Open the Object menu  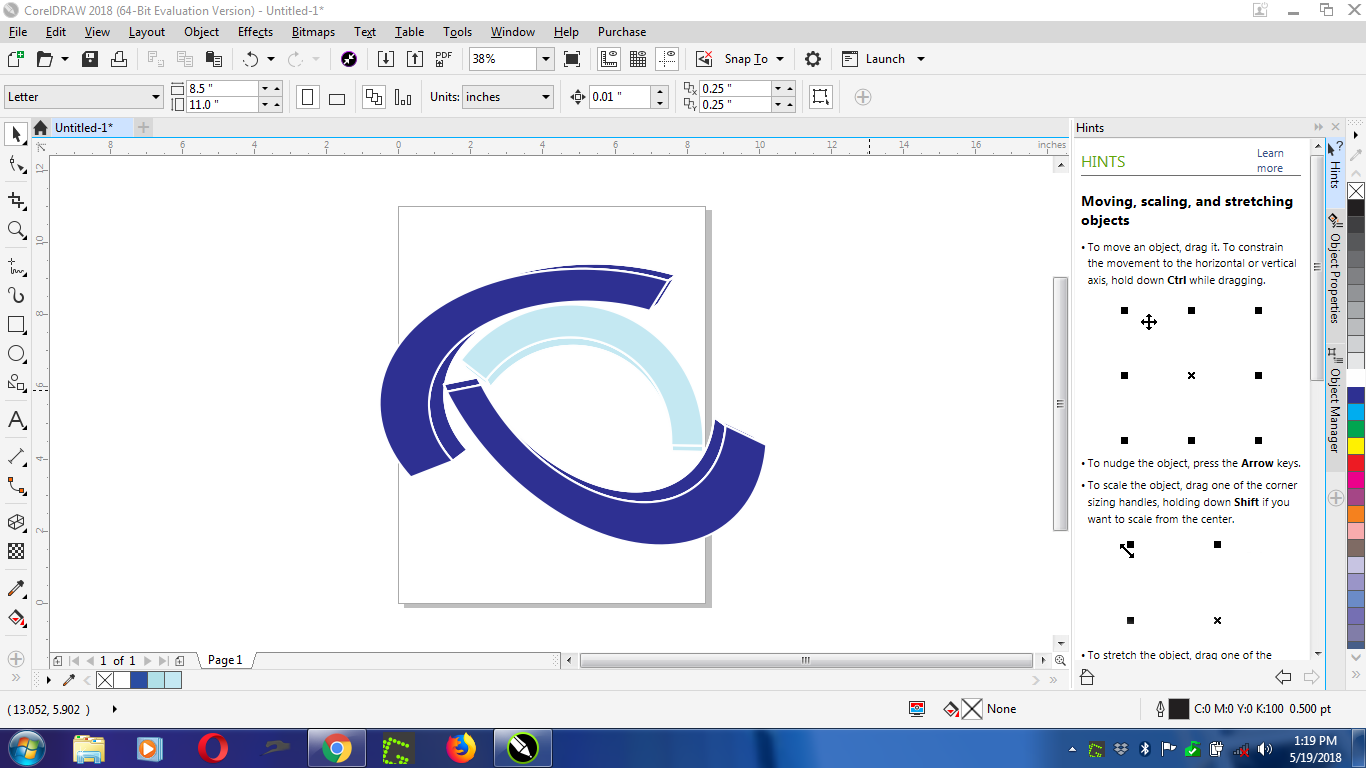201,32
